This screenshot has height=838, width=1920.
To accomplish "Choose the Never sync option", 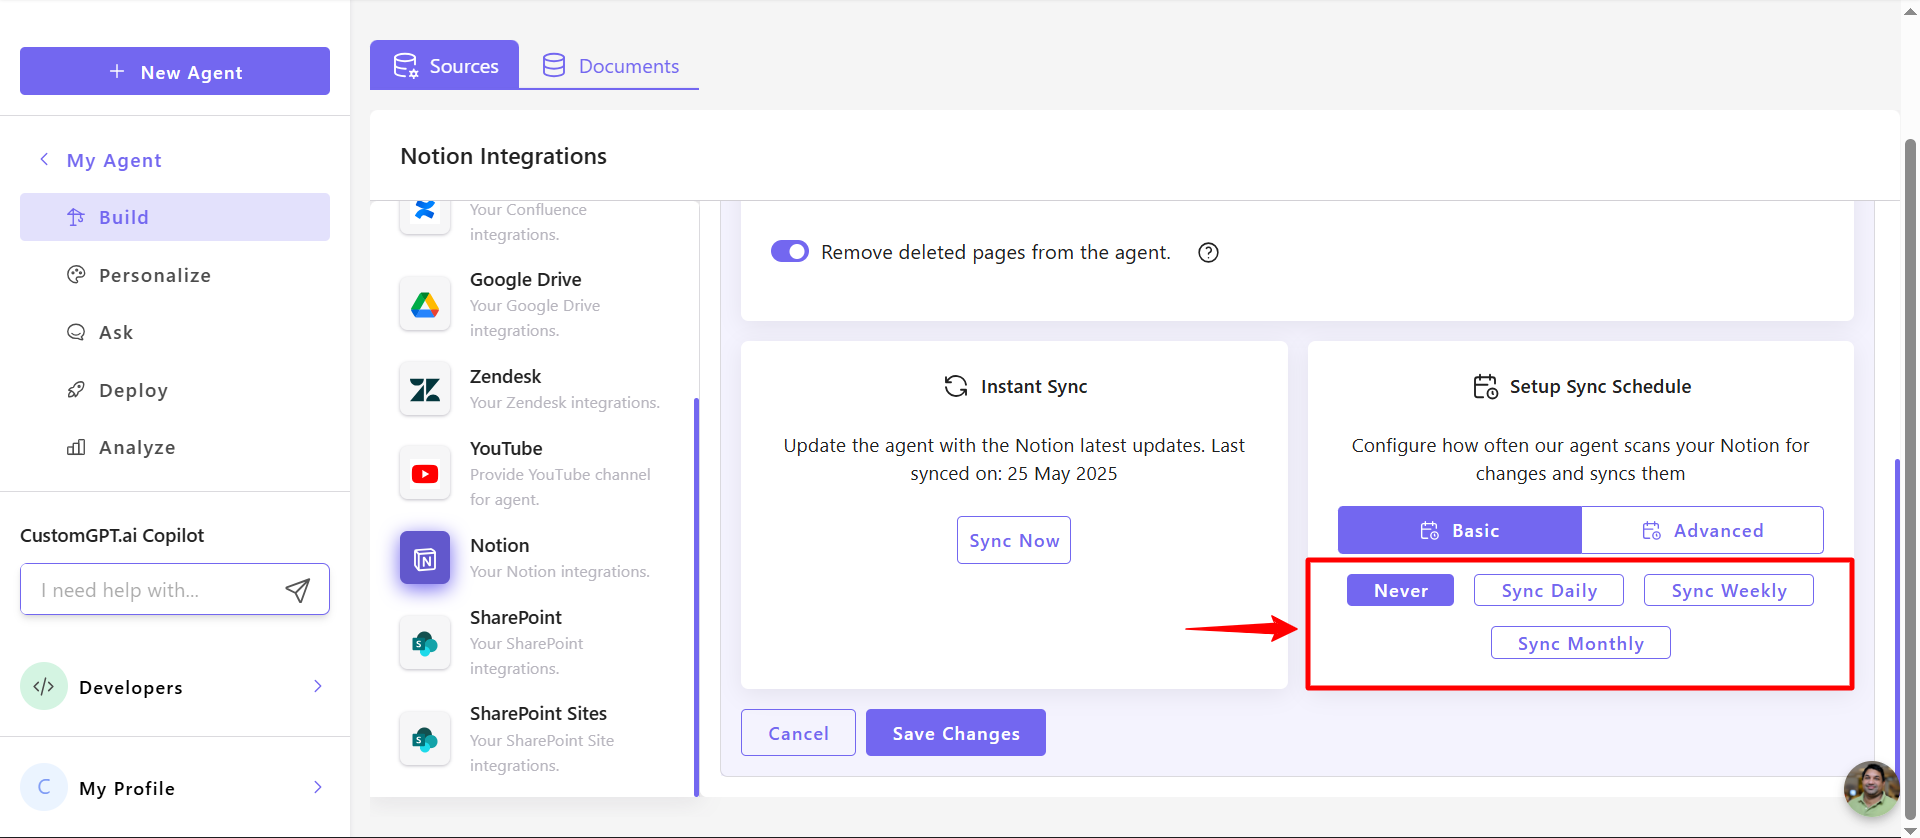I will point(1400,590).
